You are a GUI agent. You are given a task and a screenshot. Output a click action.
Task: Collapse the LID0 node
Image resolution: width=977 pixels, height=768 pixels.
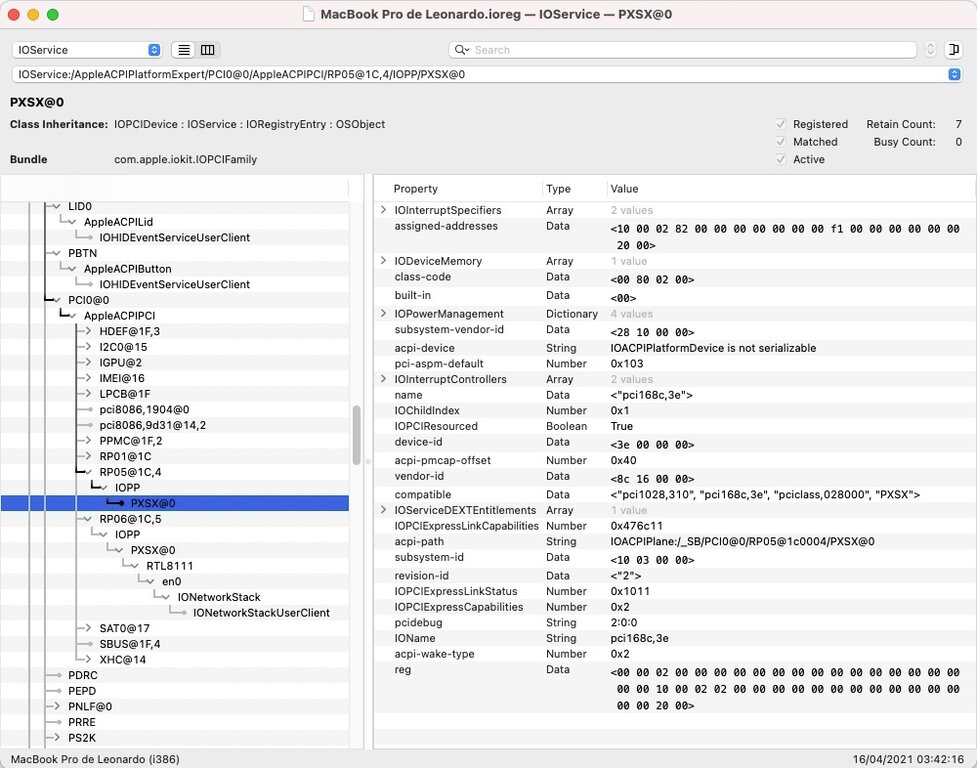pyautogui.click(x=57, y=206)
